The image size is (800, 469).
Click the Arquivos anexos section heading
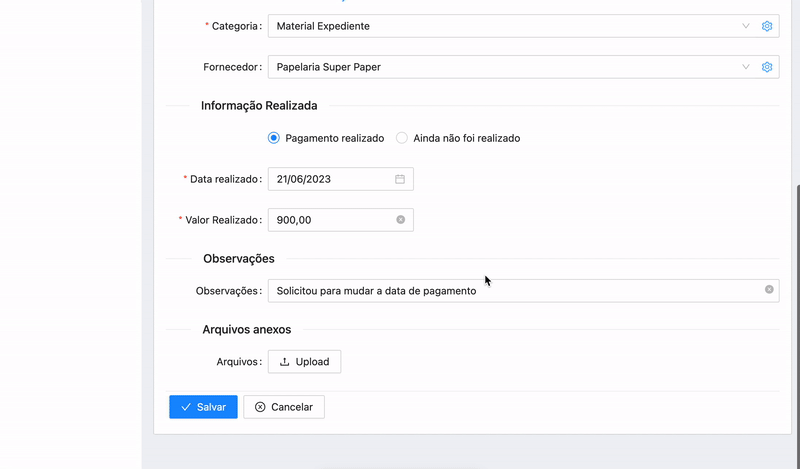click(247, 330)
